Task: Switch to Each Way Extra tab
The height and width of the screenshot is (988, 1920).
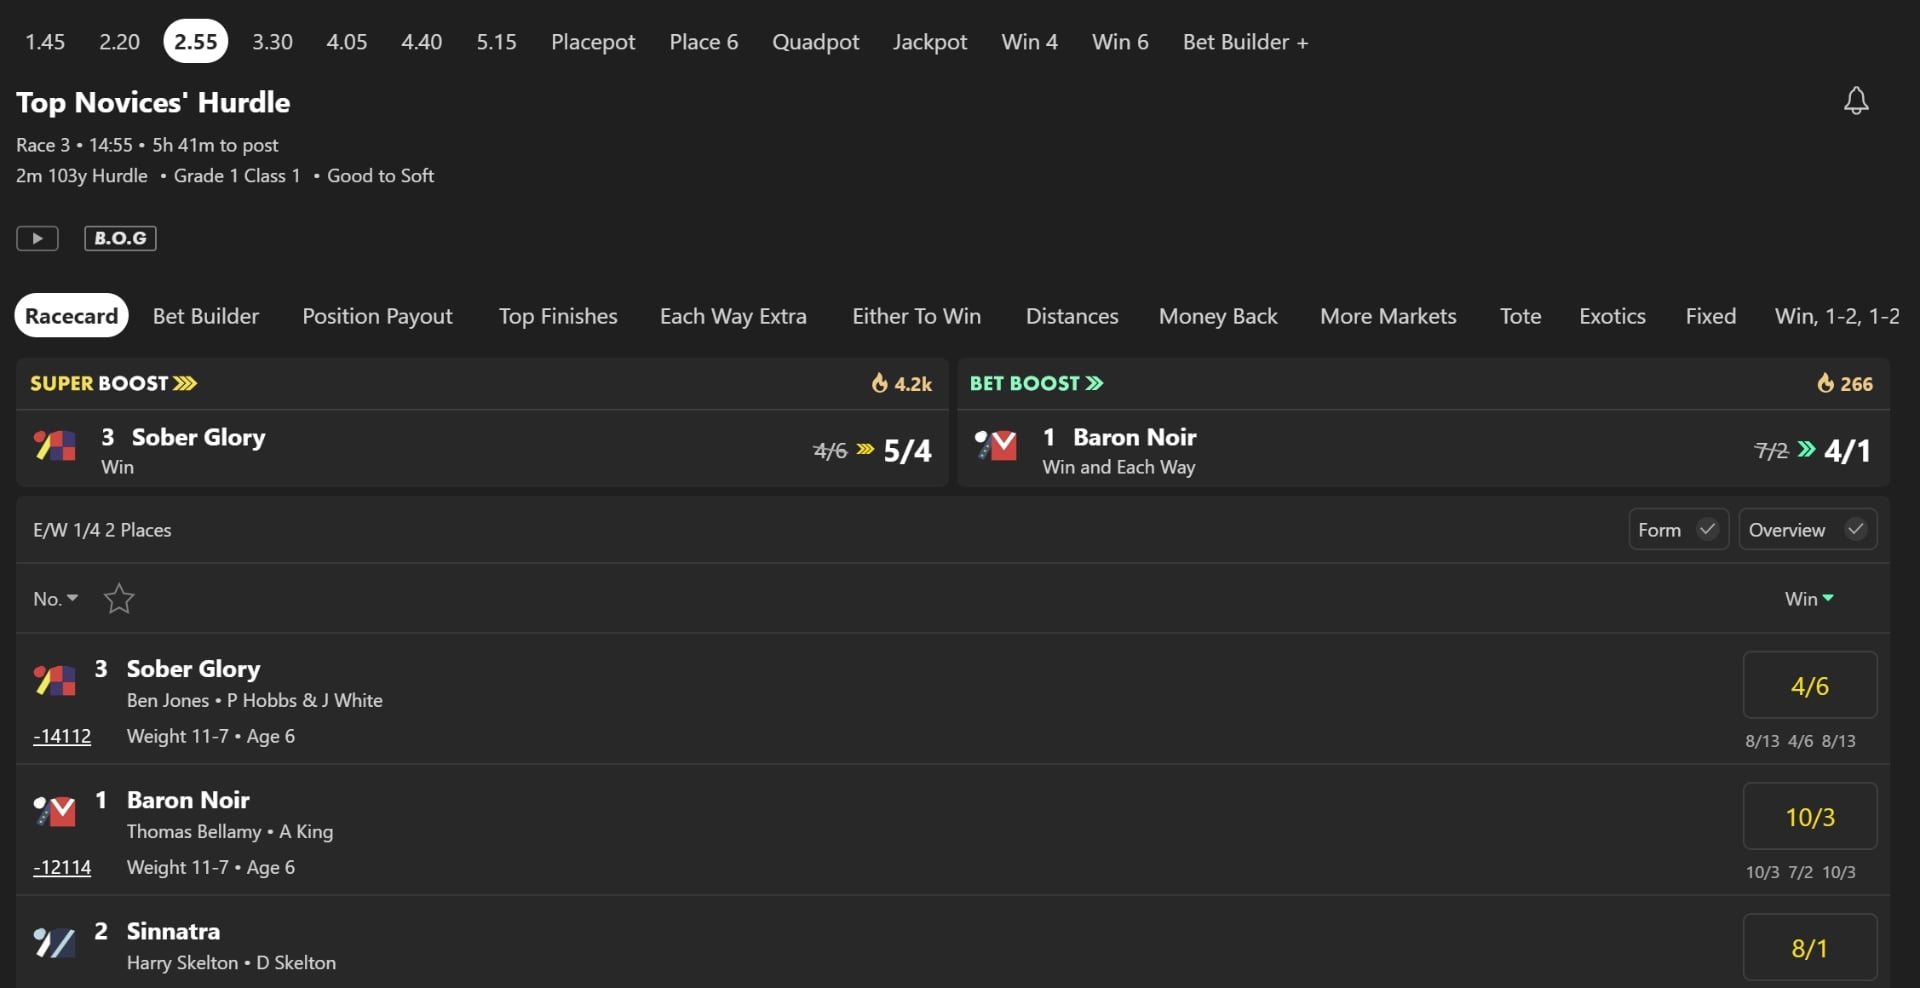Action: click(733, 316)
